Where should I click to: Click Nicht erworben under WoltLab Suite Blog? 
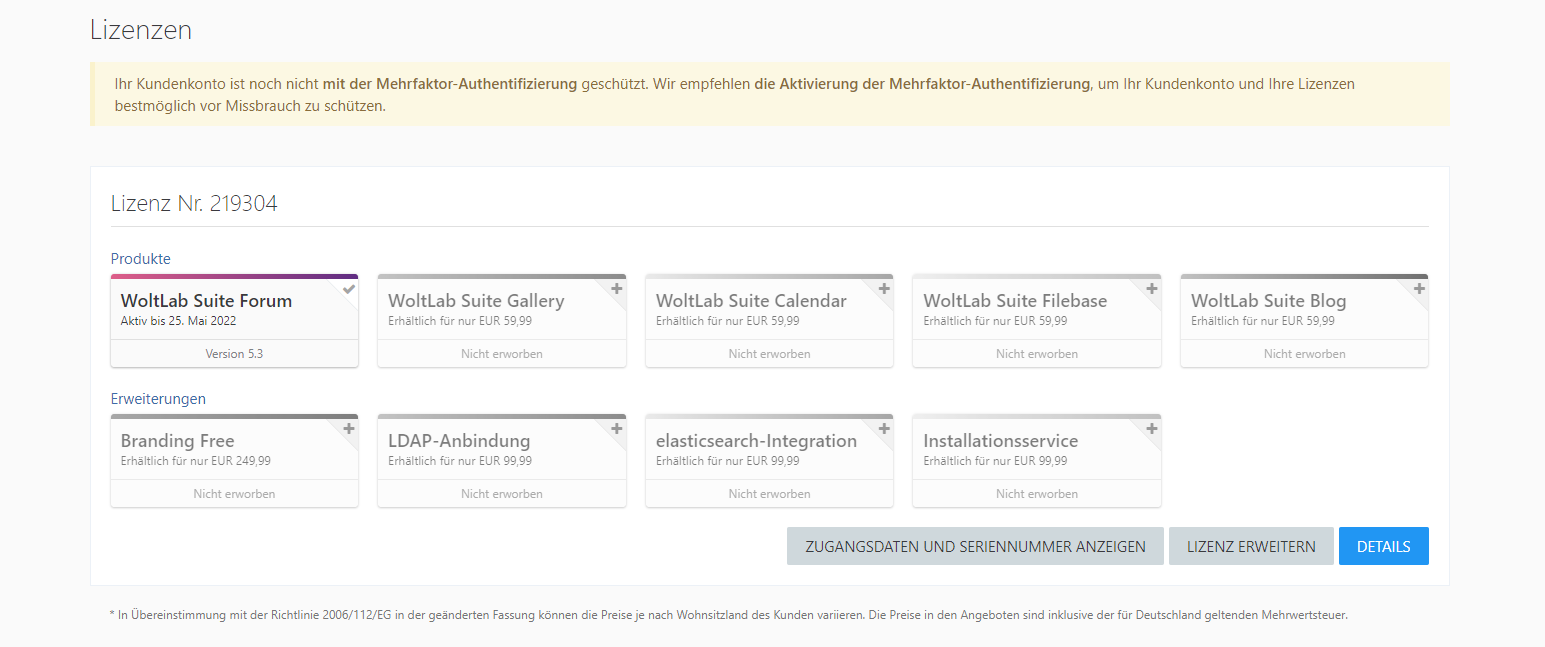tap(1304, 354)
